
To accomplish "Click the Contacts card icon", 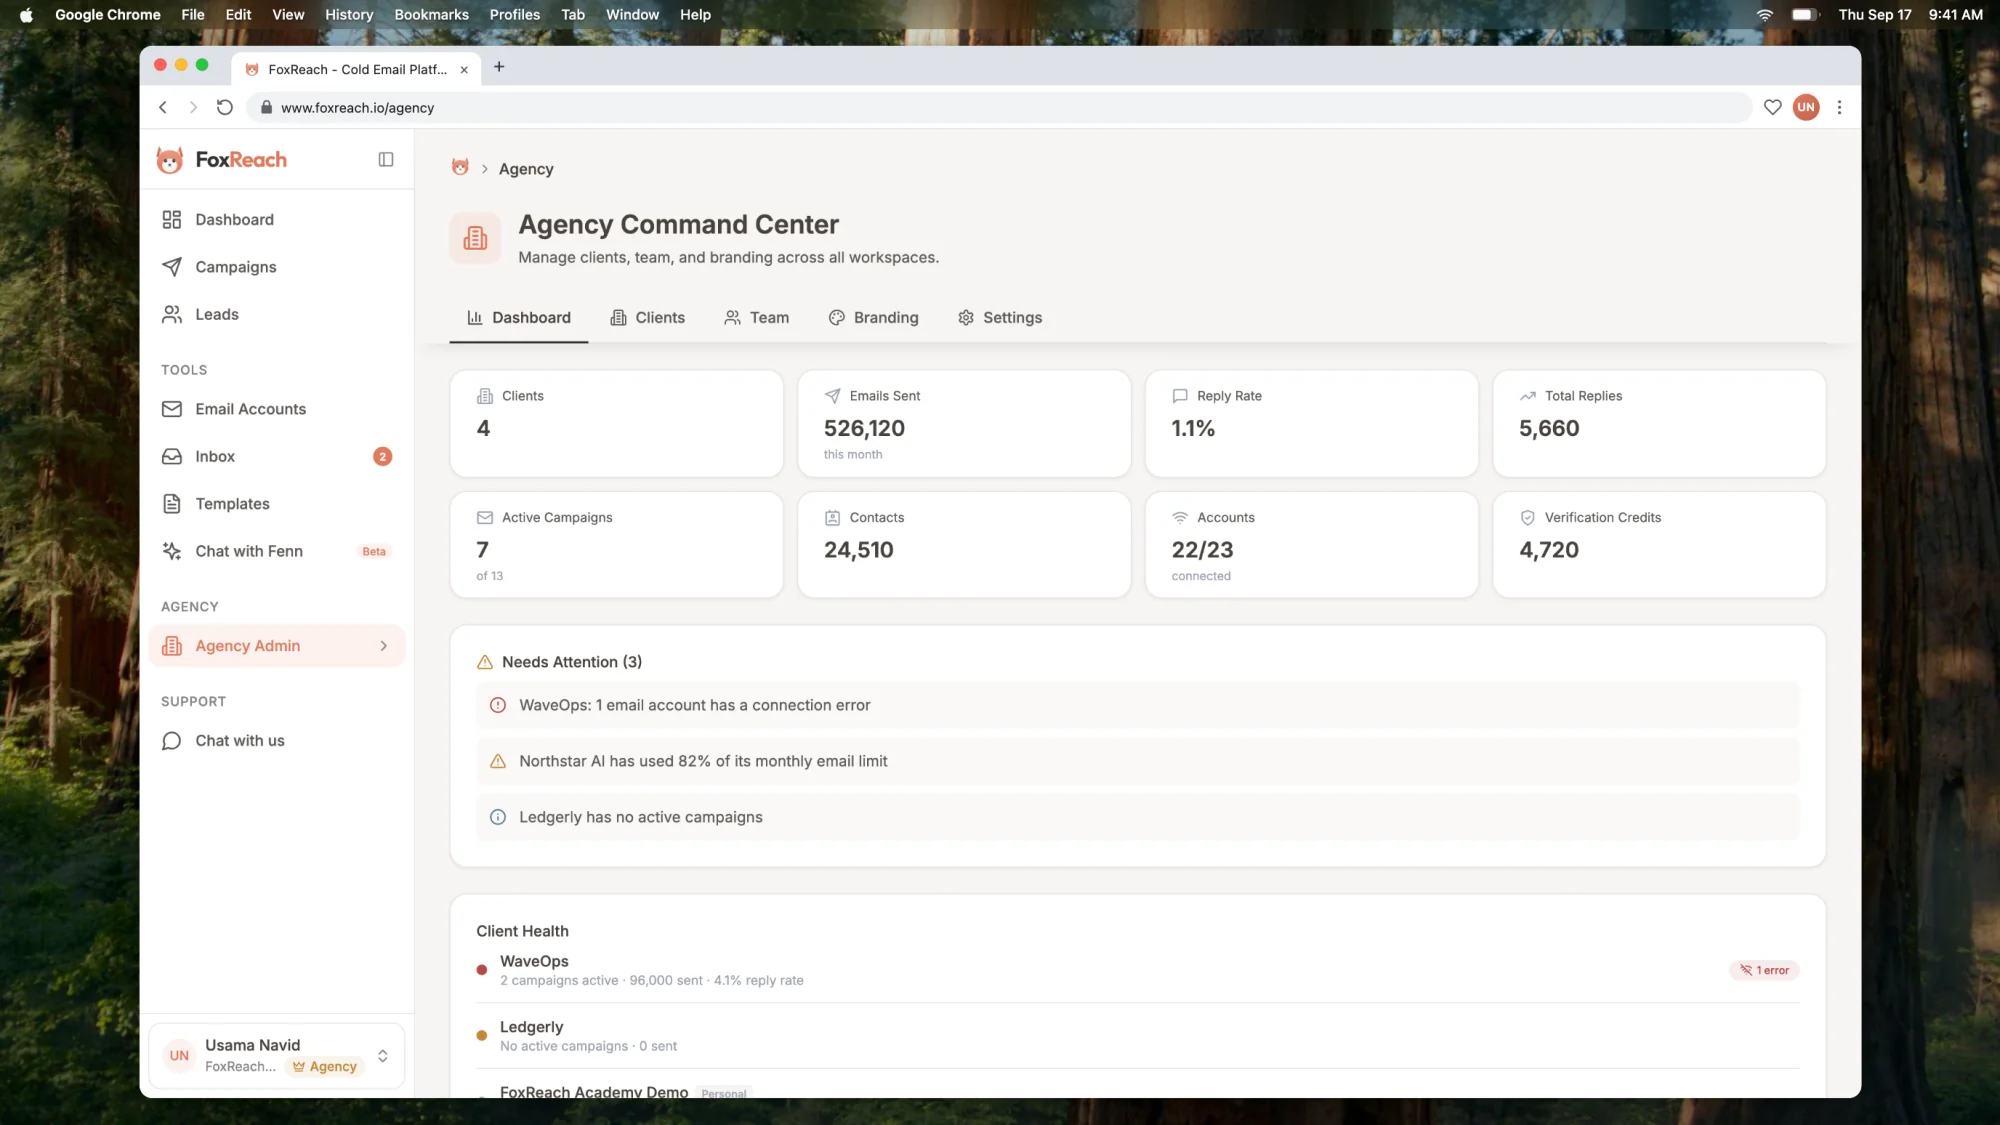I will coord(832,518).
